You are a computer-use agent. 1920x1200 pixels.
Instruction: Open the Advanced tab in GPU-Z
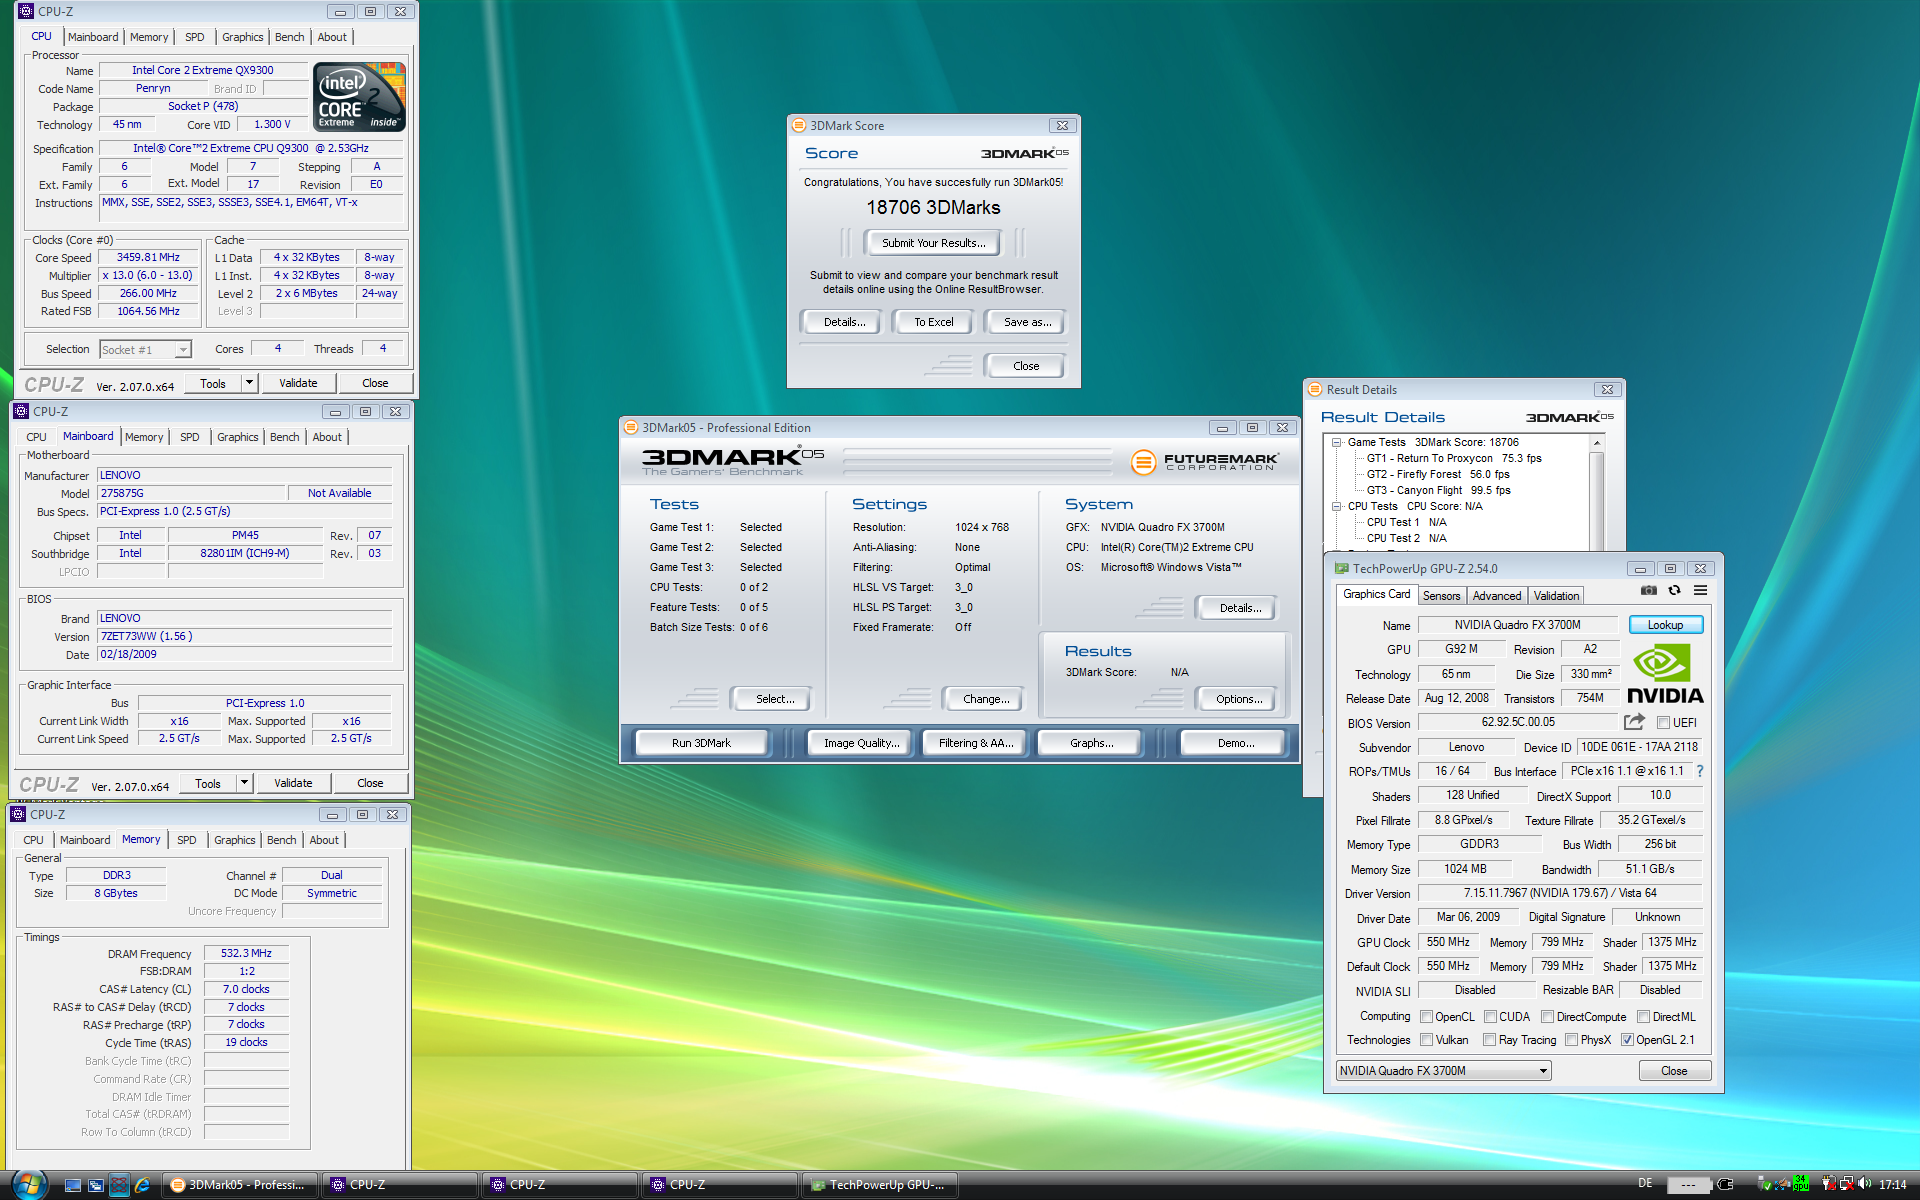point(1497,596)
